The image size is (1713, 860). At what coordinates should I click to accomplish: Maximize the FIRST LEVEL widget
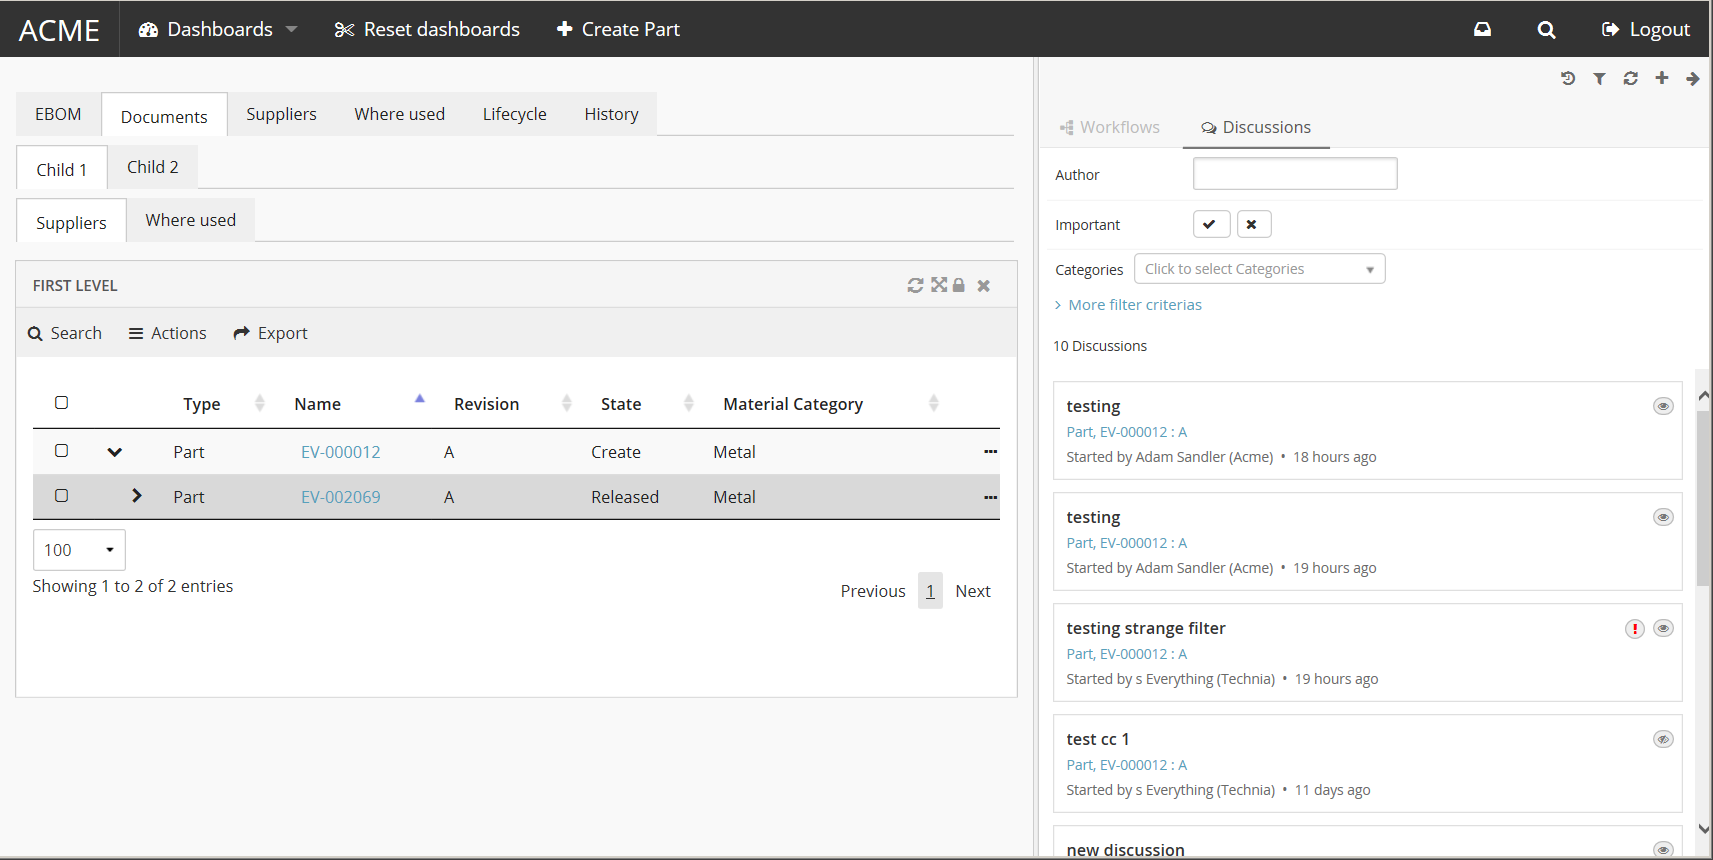pos(938,285)
